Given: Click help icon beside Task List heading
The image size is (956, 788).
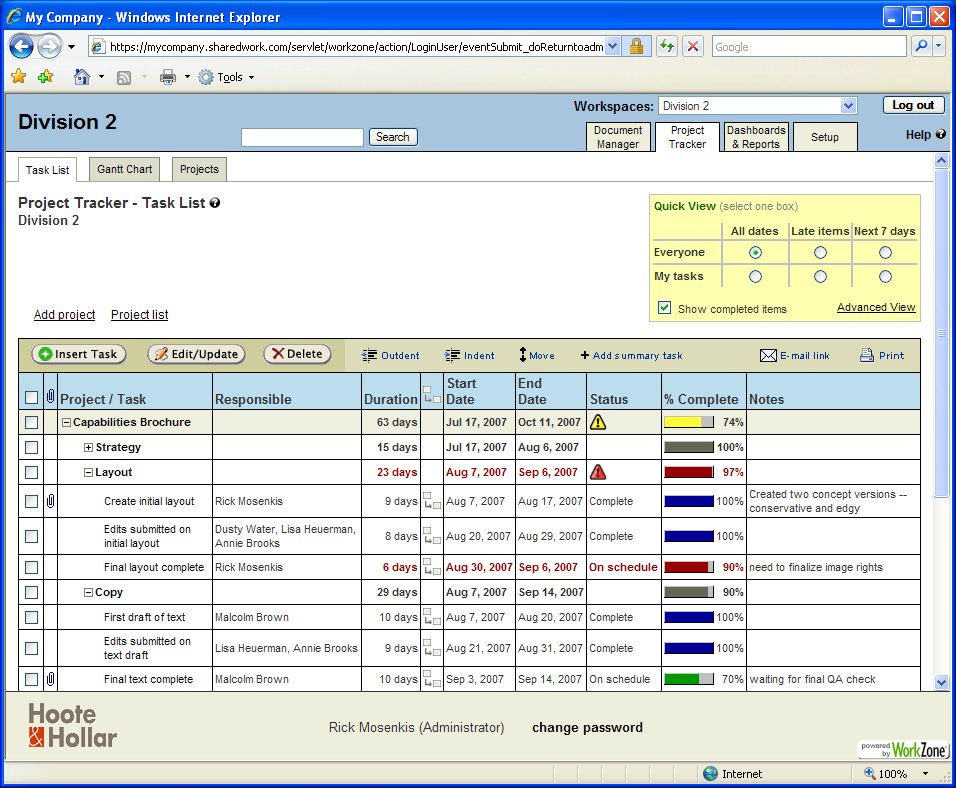Looking at the screenshot, I should [x=215, y=203].
